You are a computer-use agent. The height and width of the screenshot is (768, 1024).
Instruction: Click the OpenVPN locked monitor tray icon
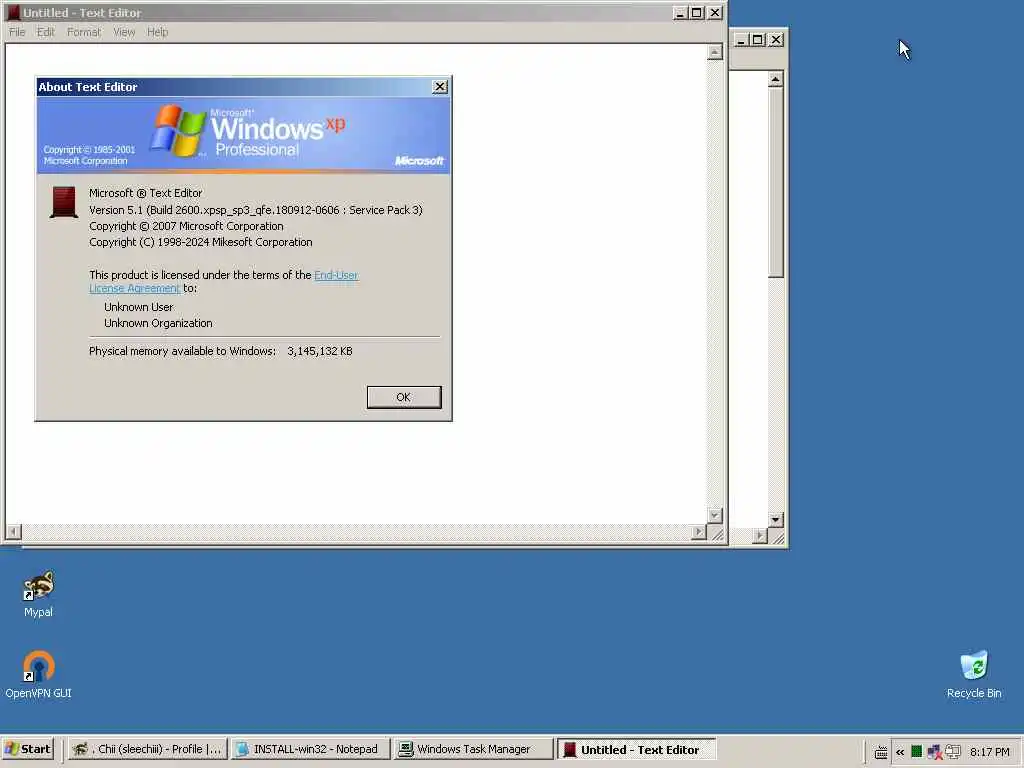tap(953, 752)
